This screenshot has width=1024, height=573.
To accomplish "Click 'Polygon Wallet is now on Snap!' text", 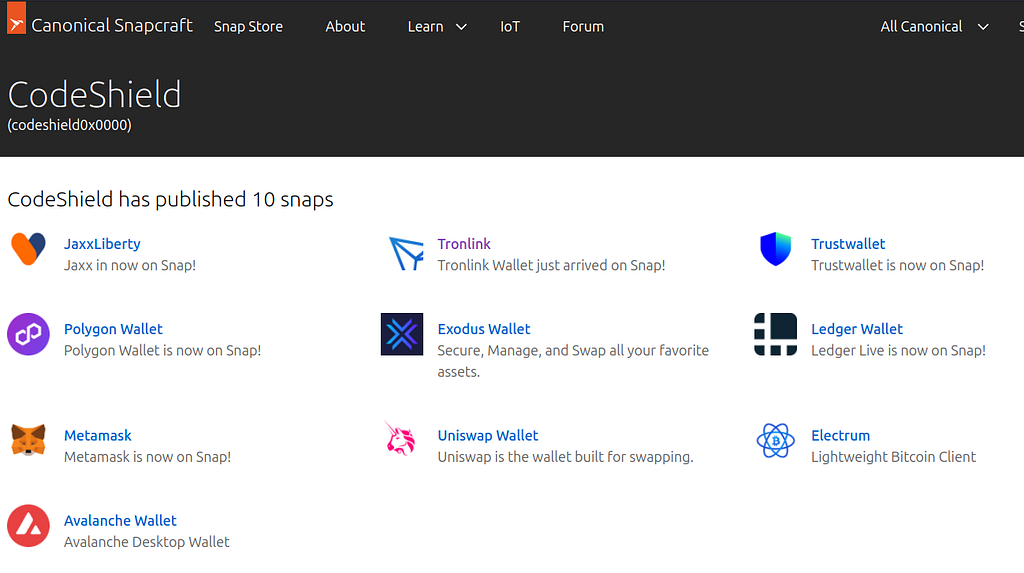I will [163, 350].
